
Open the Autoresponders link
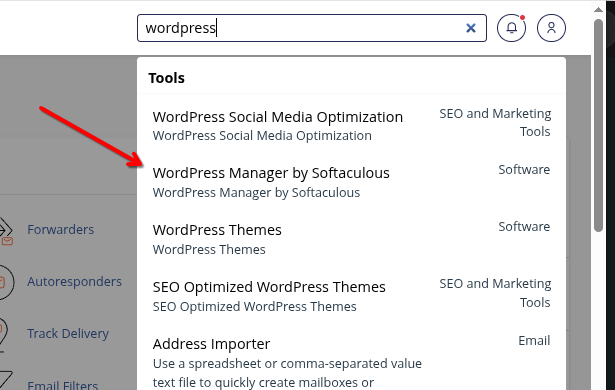(75, 281)
